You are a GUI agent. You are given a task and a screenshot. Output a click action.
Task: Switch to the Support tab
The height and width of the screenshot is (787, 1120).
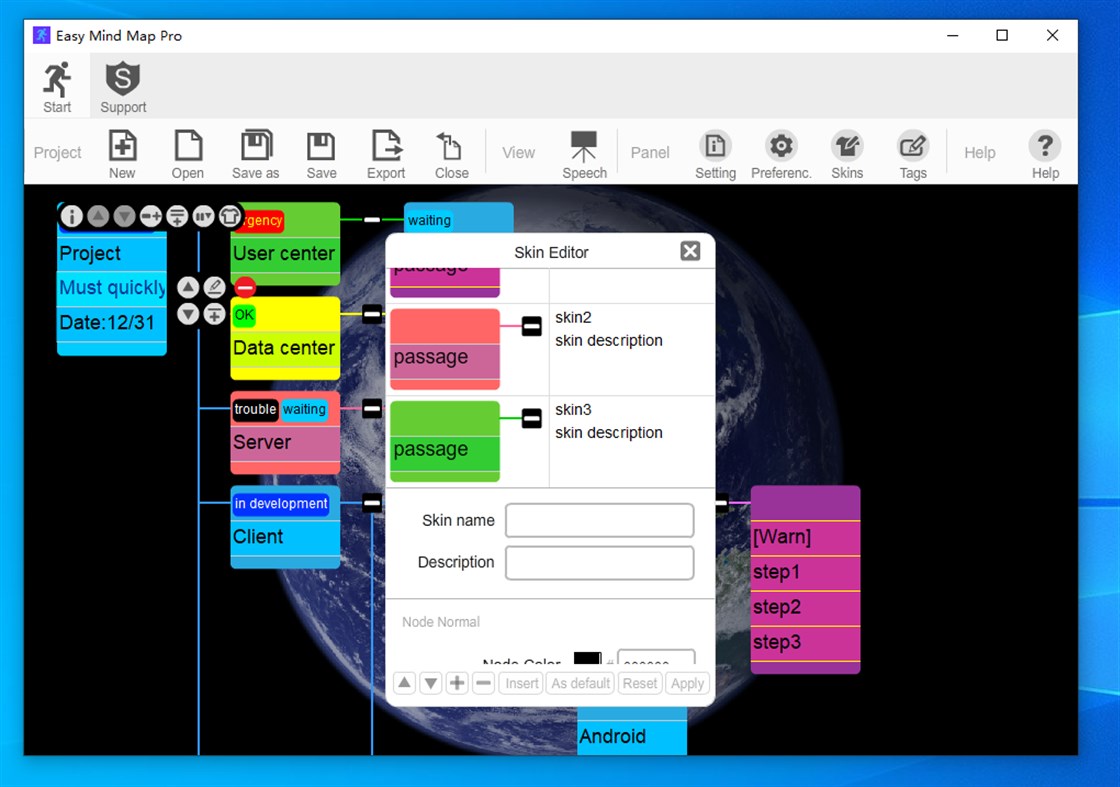pos(122,85)
